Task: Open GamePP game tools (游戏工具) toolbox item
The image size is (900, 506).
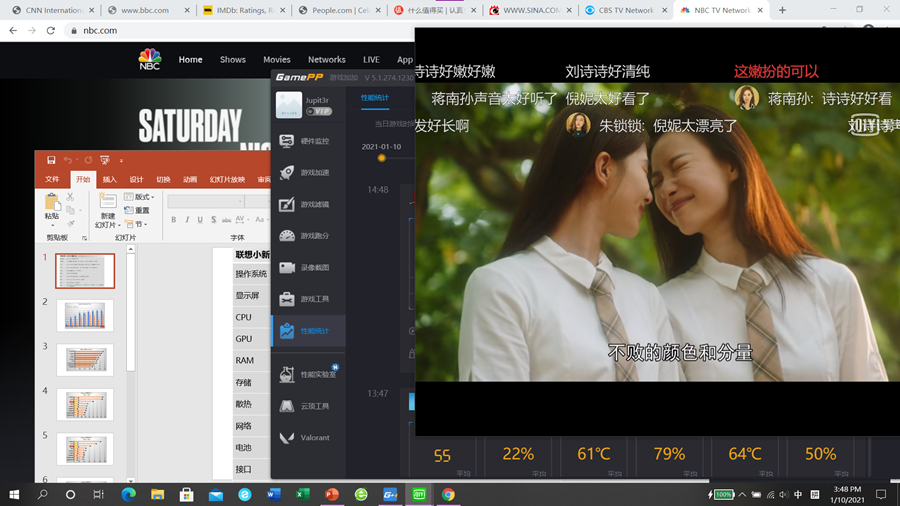Action: click(x=308, y=299)
